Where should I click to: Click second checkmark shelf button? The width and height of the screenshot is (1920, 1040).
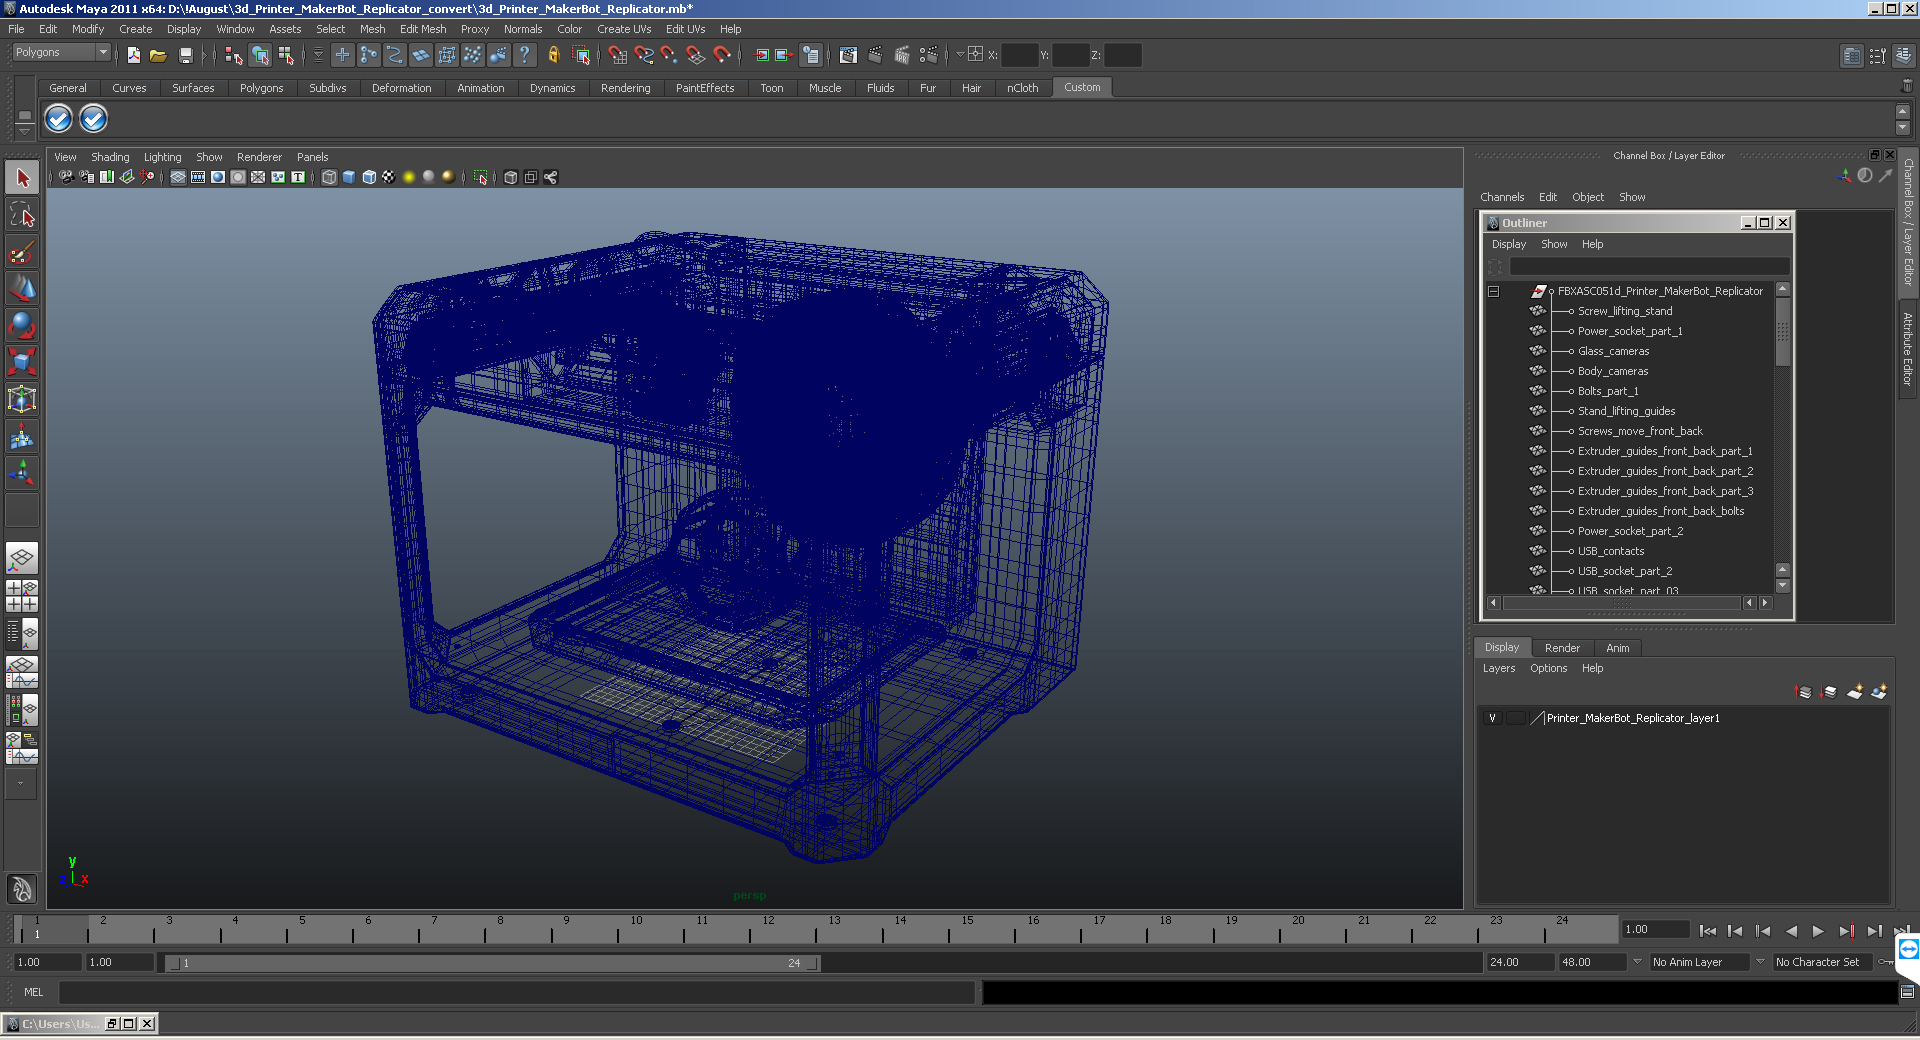pos(93,119)
